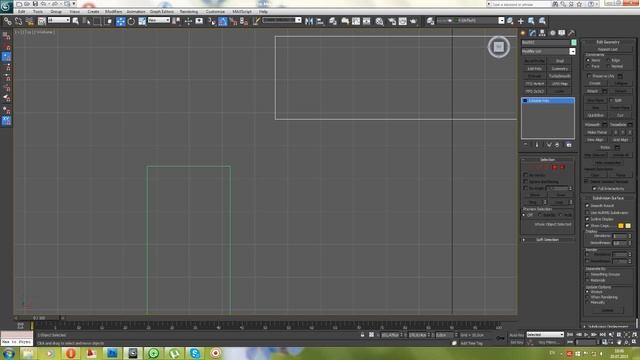Click the Make Planar button
Screen dimensions: 640x360
(597, 132)
